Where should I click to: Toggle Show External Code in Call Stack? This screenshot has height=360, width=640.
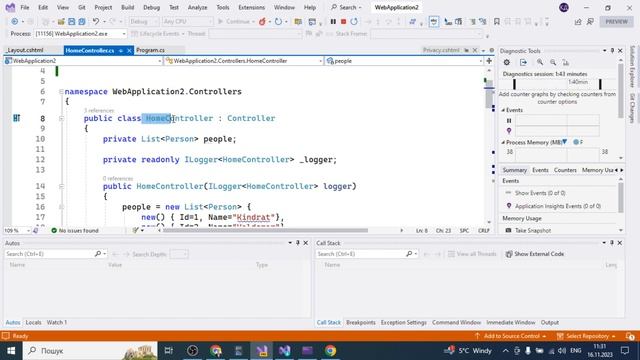[535, 254]
